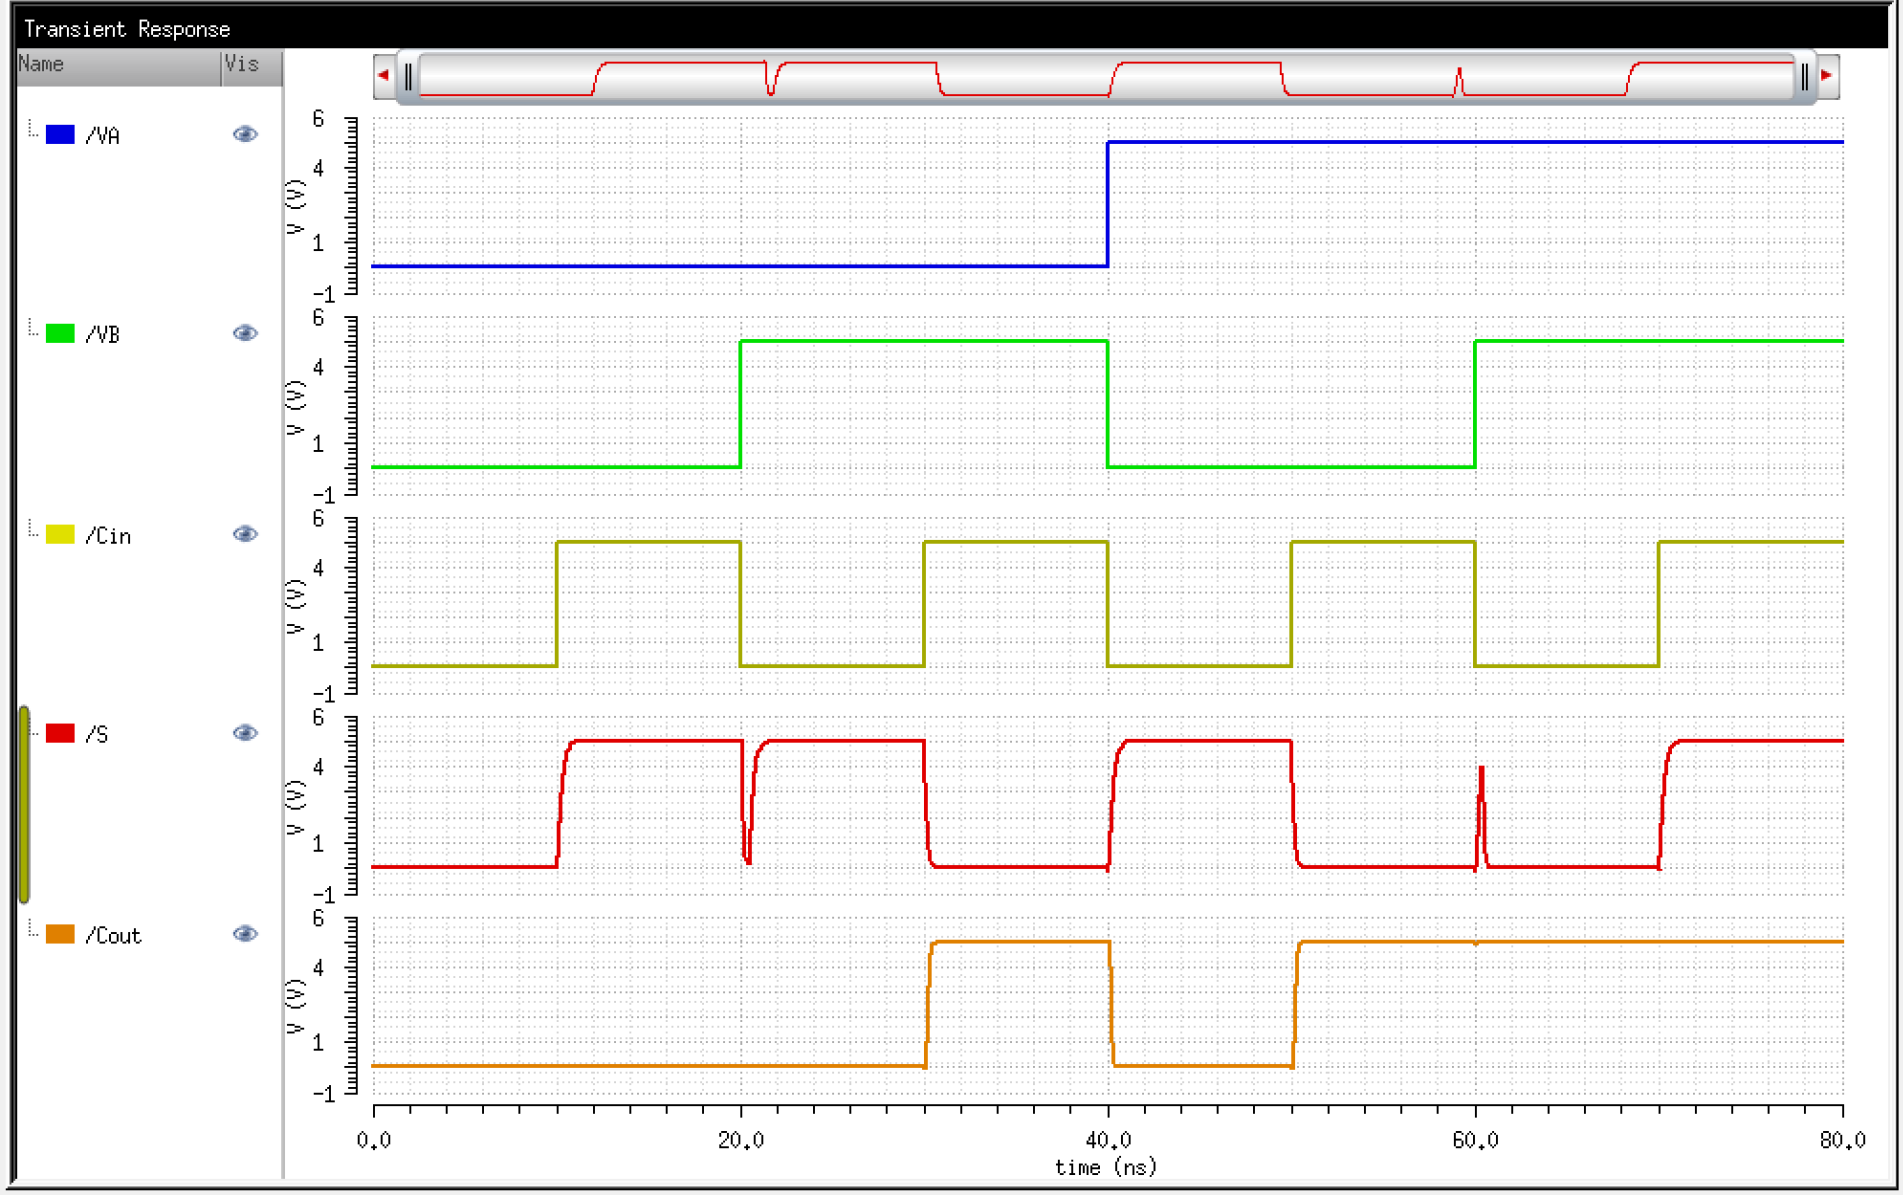Click the 60.0 tick label on the time axis
Viewport: 1903px width, 1195px height.
(1475, 1140)
